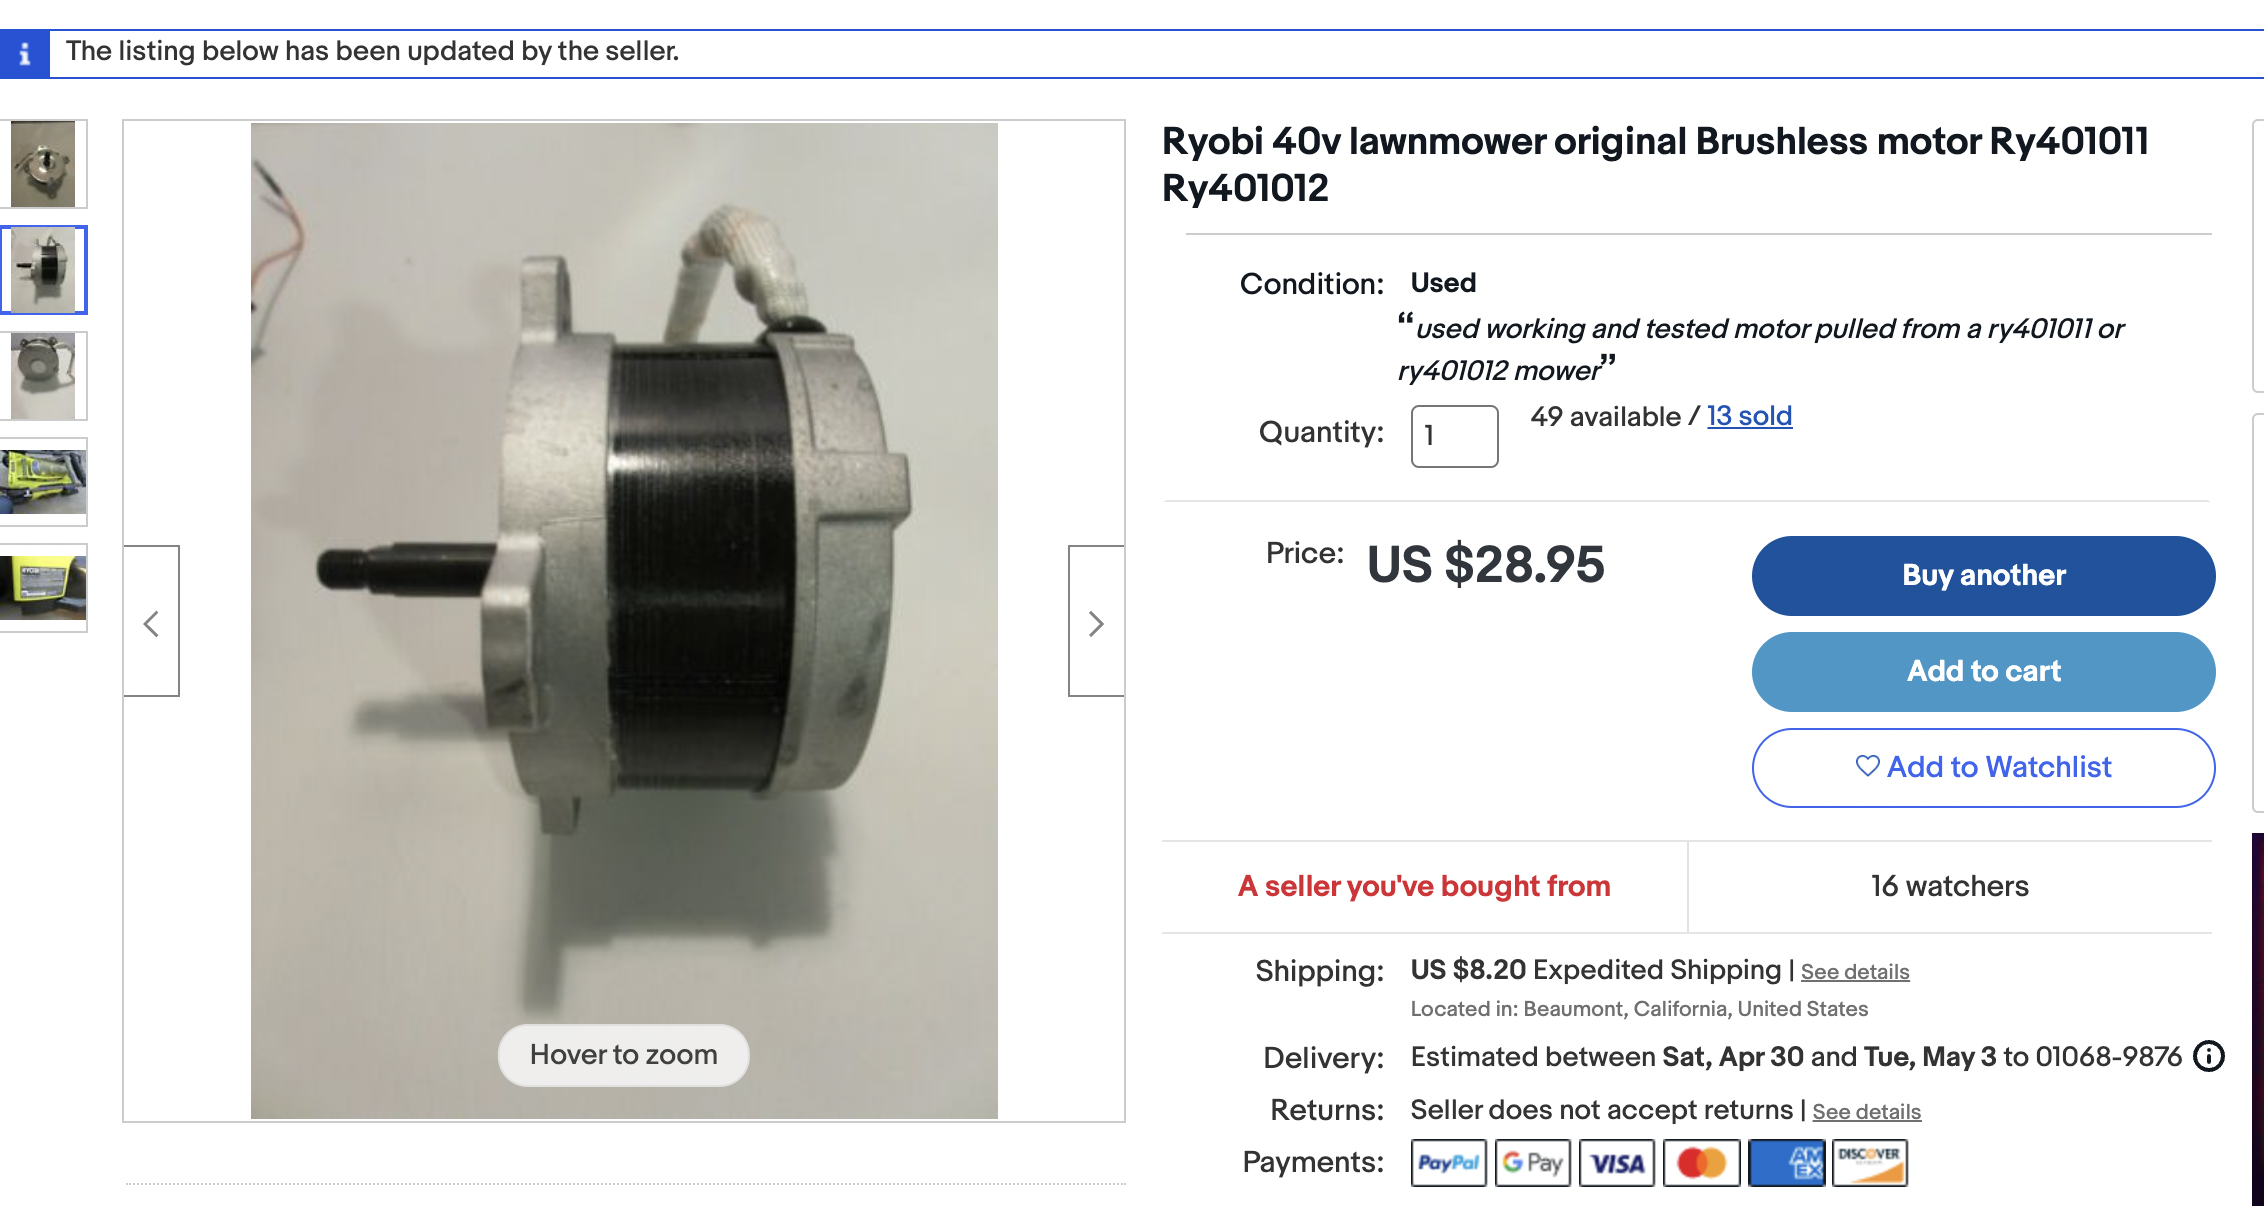Click the blue info icon in notice bar
Screen dimensions: 2264x1206
pos(24,53)
